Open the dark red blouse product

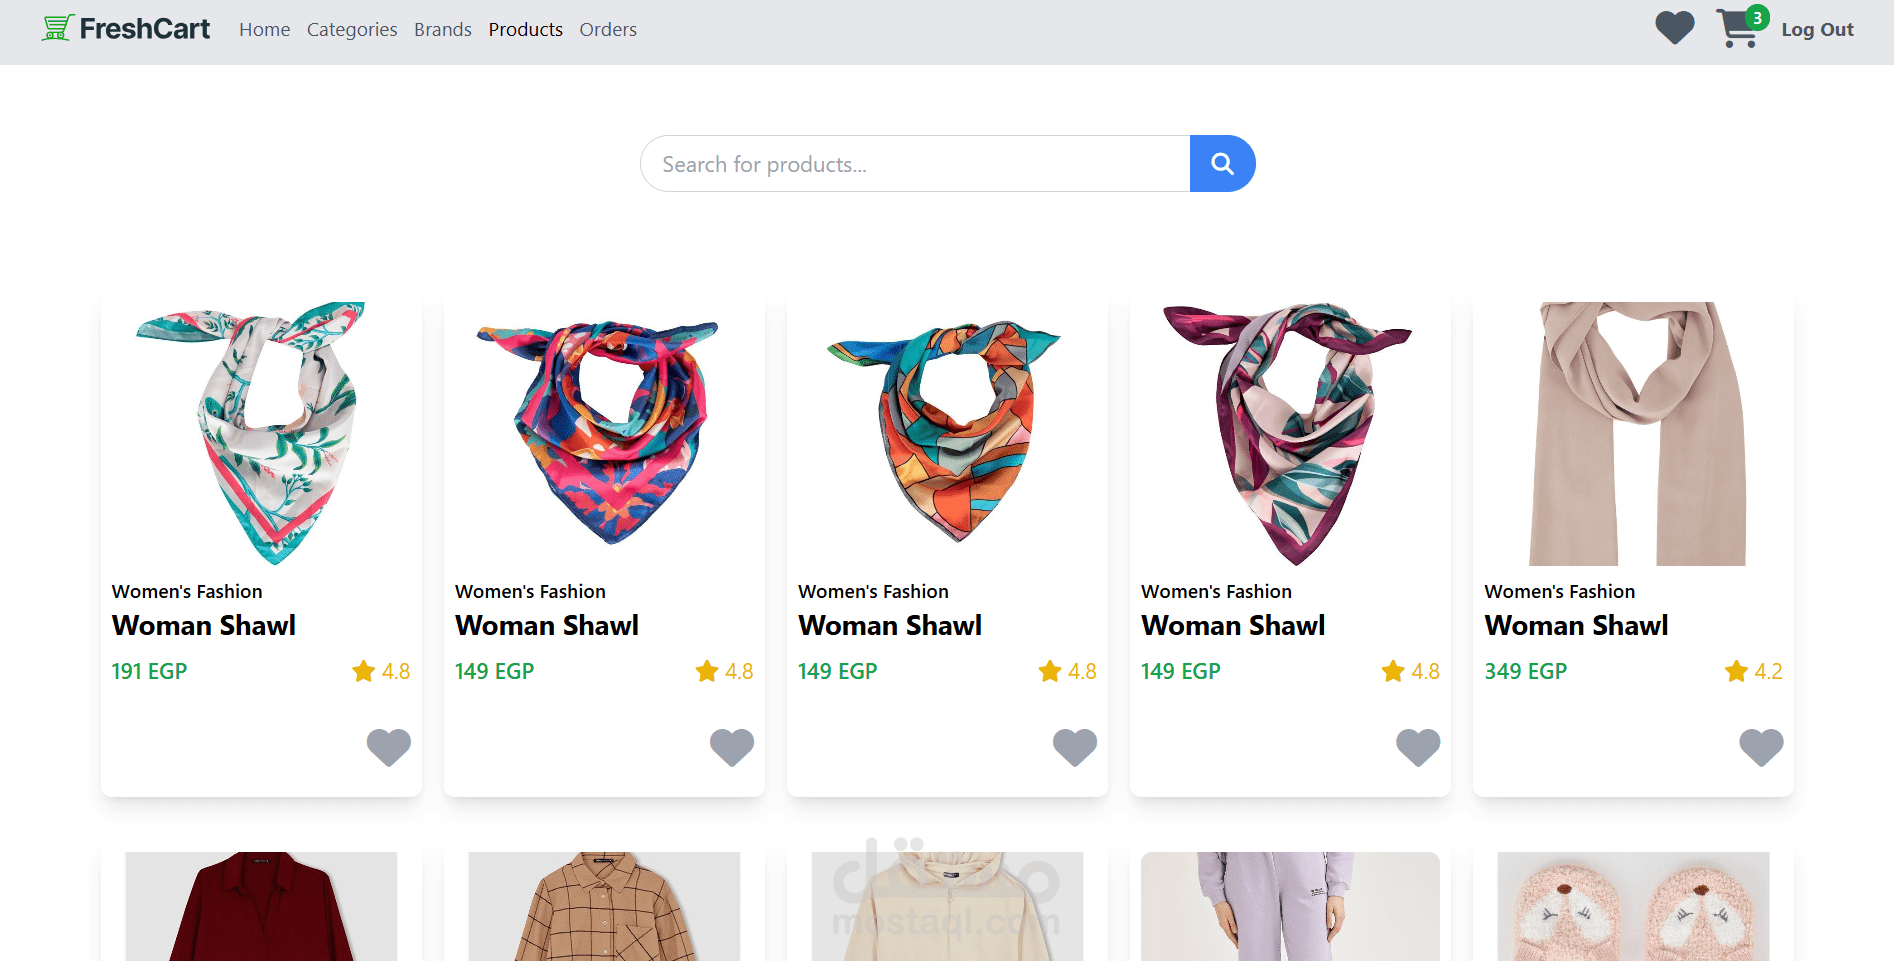click(x=261, y=907)
